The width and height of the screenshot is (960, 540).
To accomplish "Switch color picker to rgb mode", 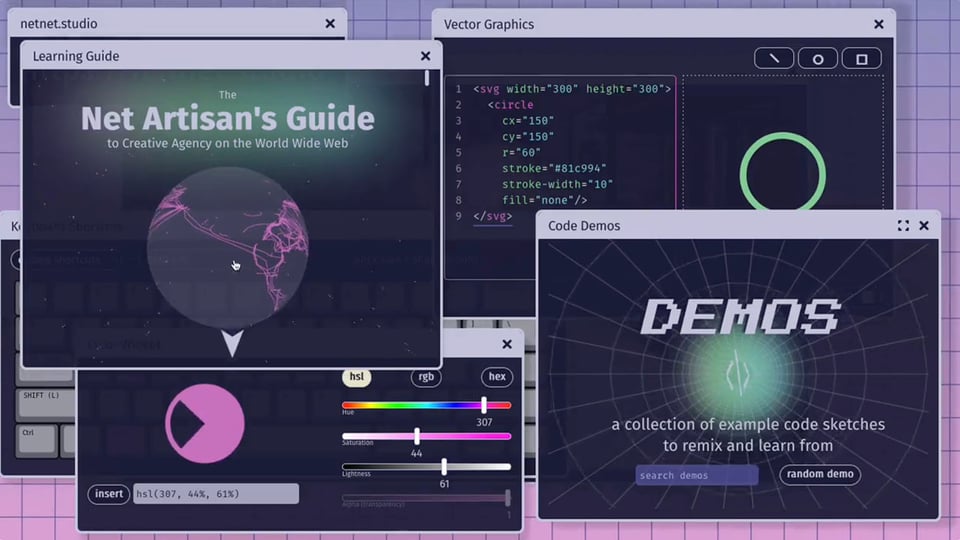I will [x=426, y=377].
